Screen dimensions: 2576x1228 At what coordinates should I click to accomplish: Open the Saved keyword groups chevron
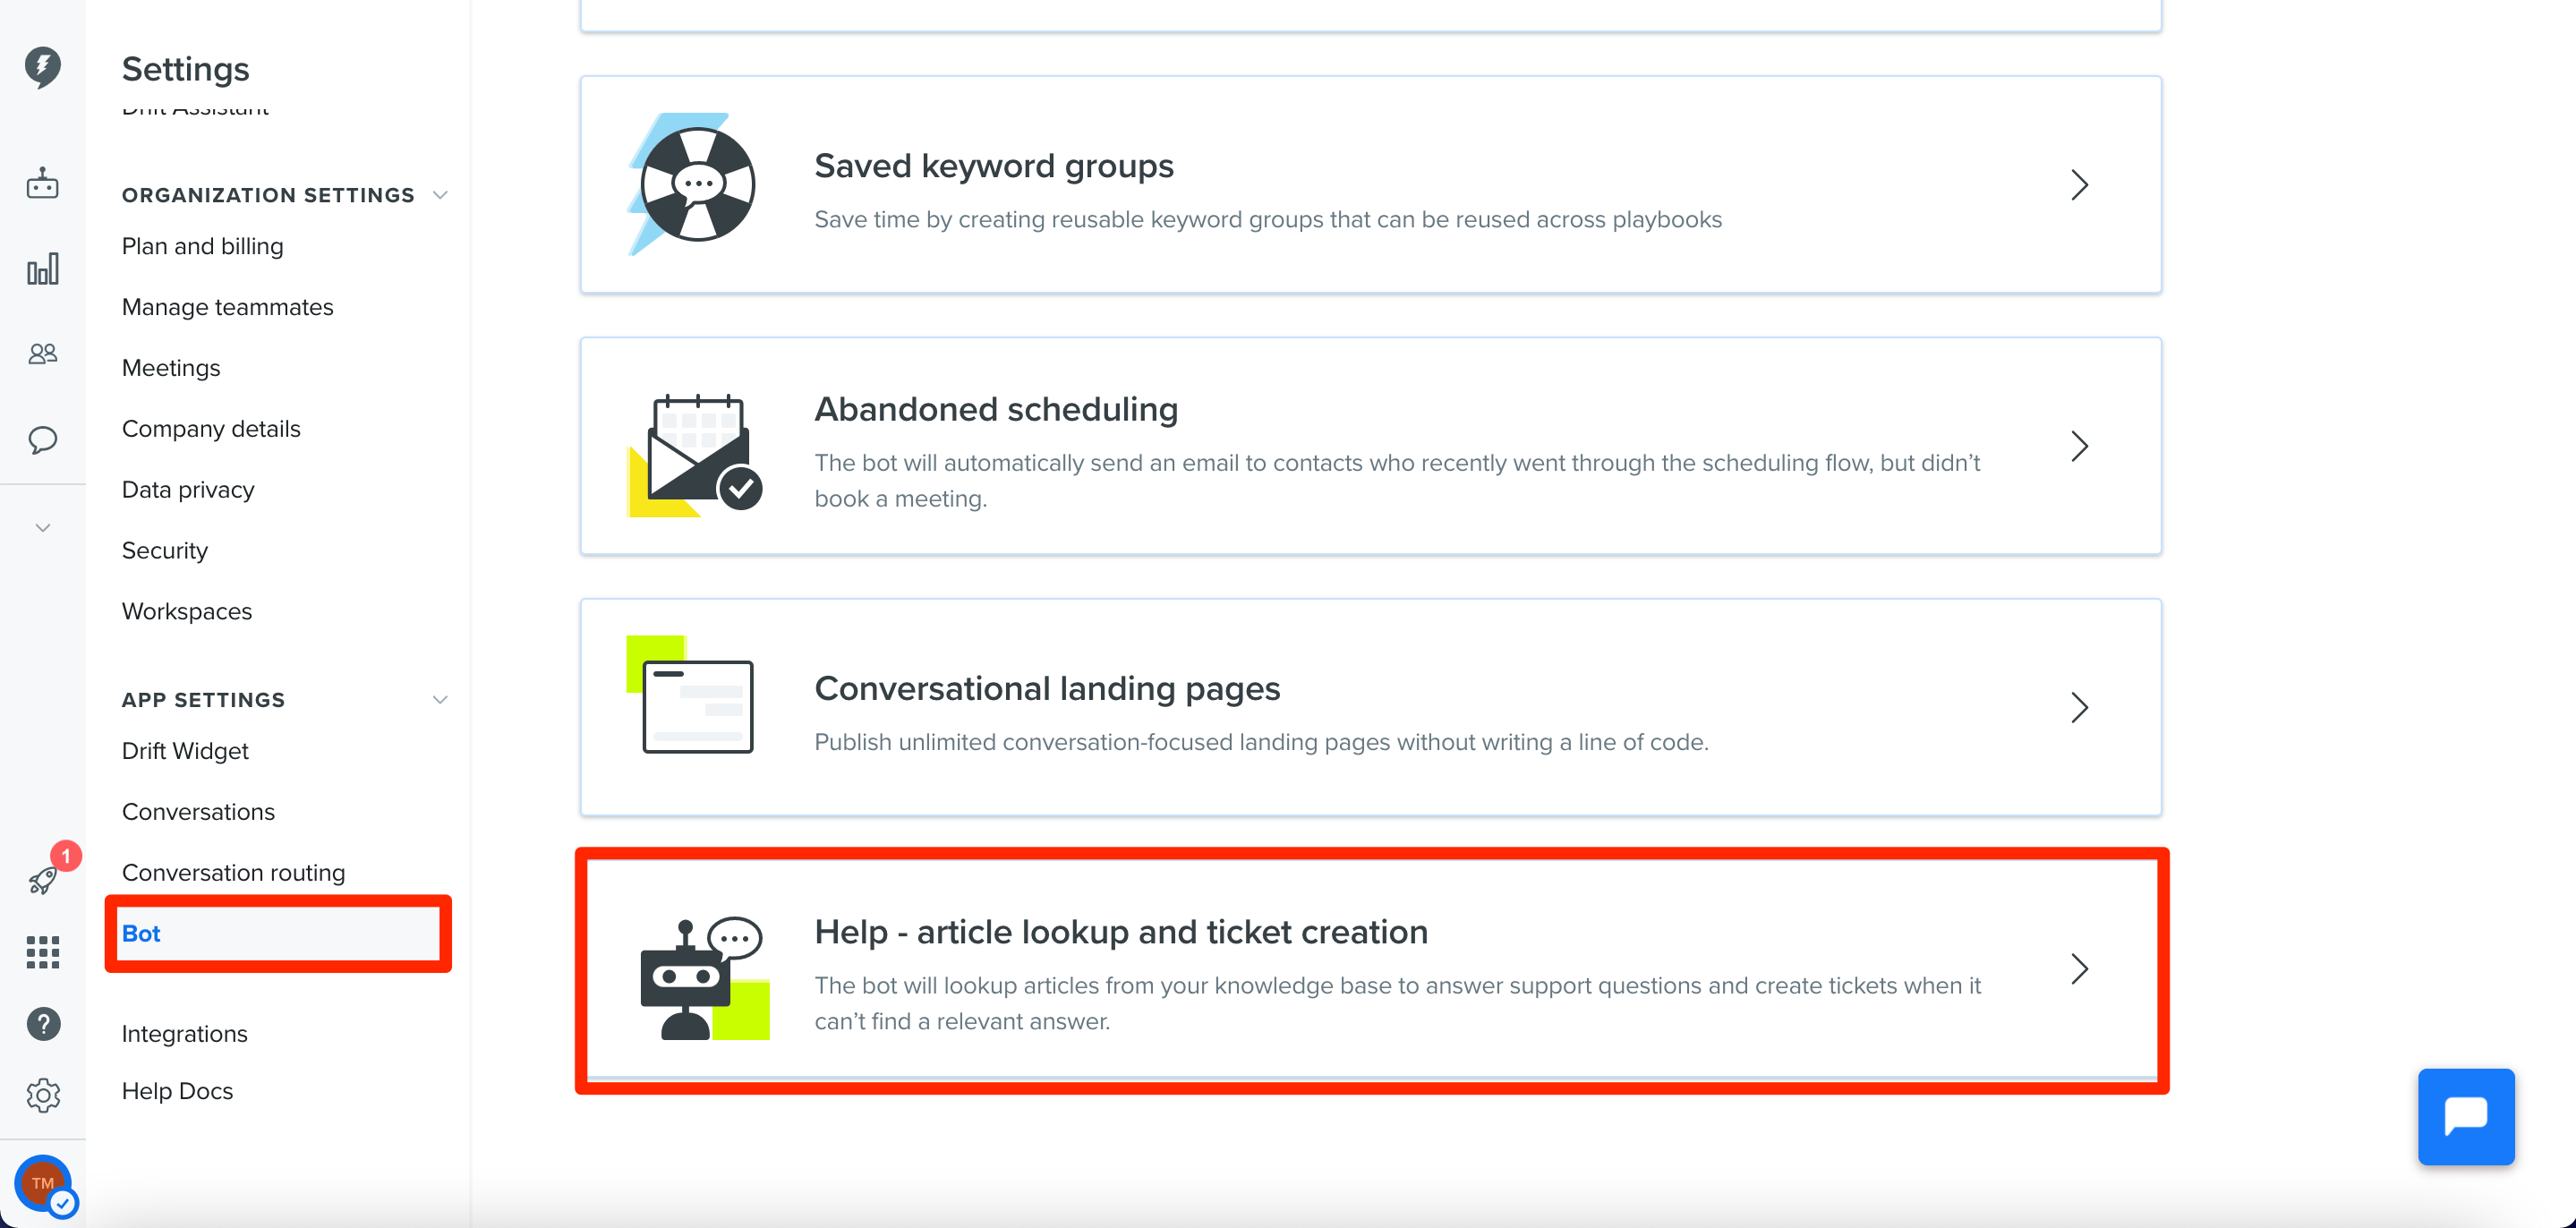pyautogui.click(x=2079, y=185)
